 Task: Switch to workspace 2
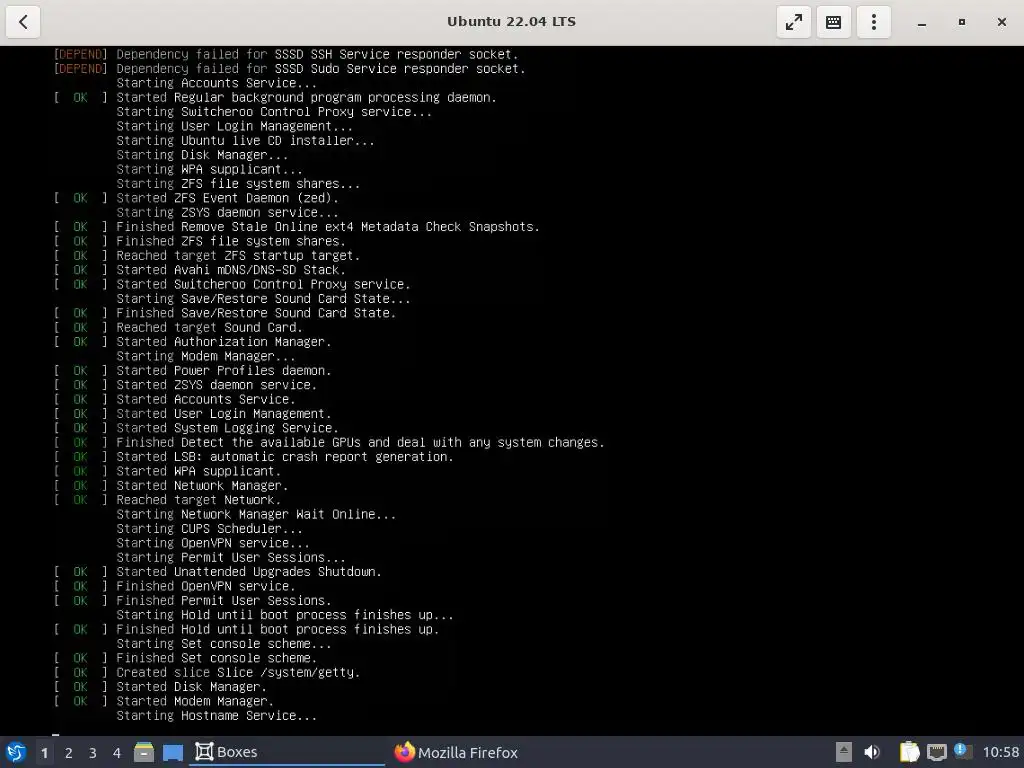pos(69,752)
